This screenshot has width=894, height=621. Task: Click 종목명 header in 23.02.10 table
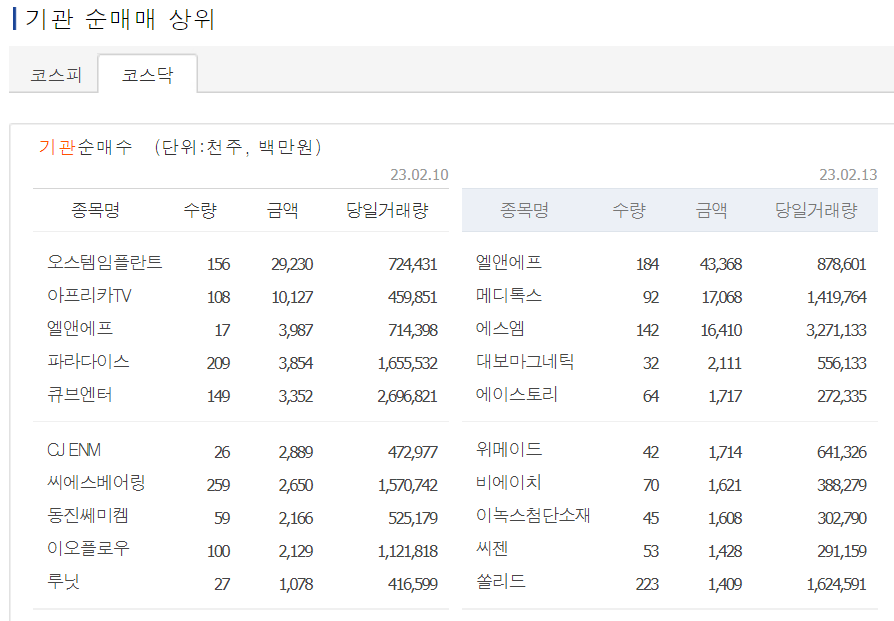pyautogui.click(x=95, y=210)
